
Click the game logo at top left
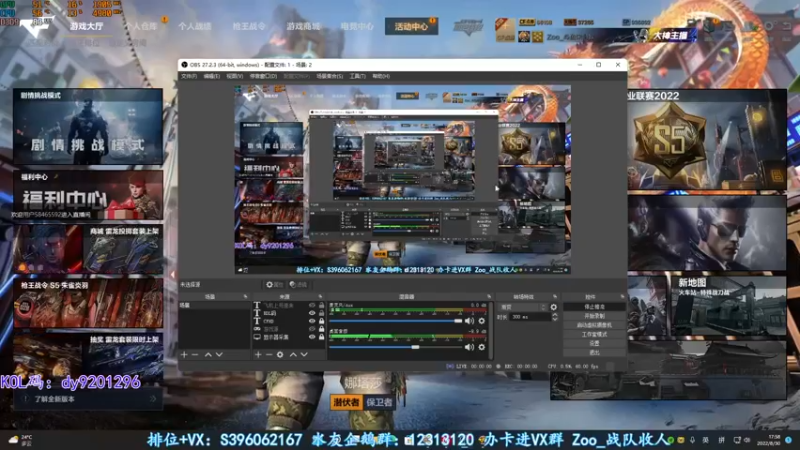[x=36, y=27]
